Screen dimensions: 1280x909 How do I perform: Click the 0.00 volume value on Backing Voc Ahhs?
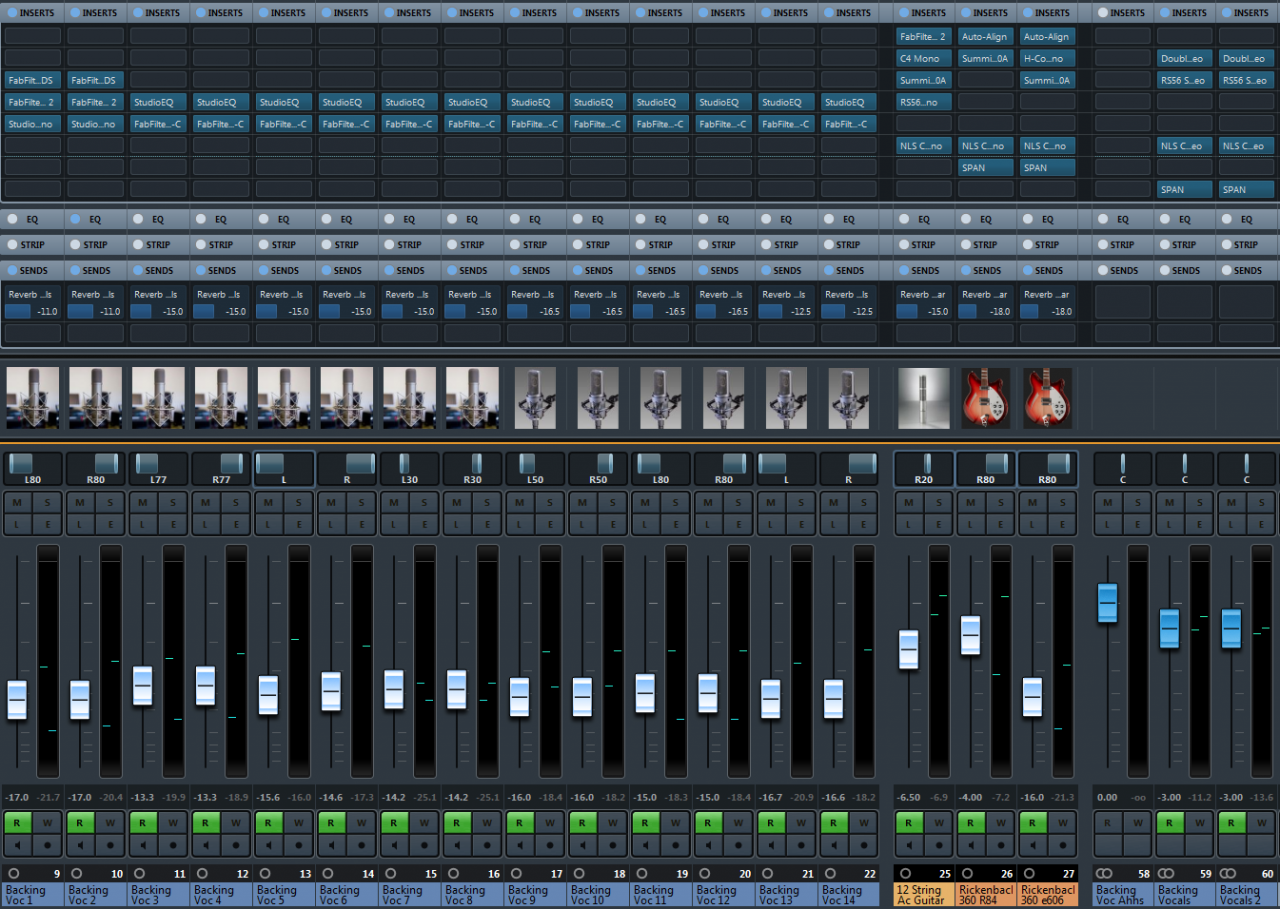[x=1107, y=798]
